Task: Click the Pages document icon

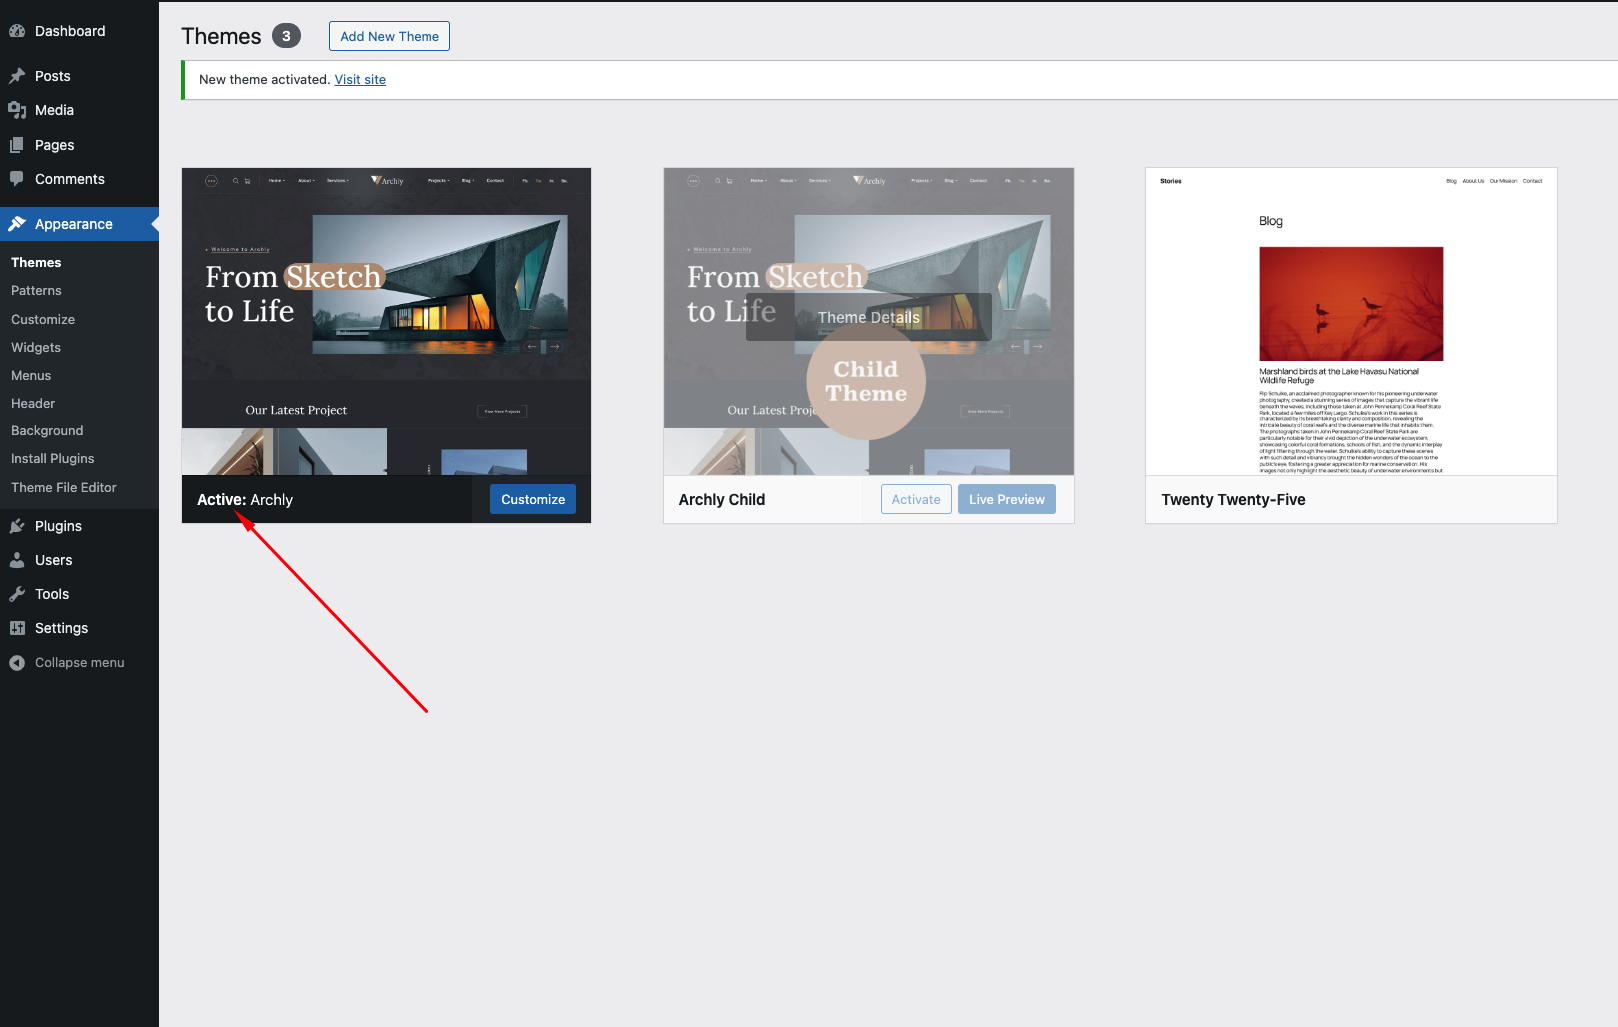Action: pyautogui.click(x=17, y=145)
